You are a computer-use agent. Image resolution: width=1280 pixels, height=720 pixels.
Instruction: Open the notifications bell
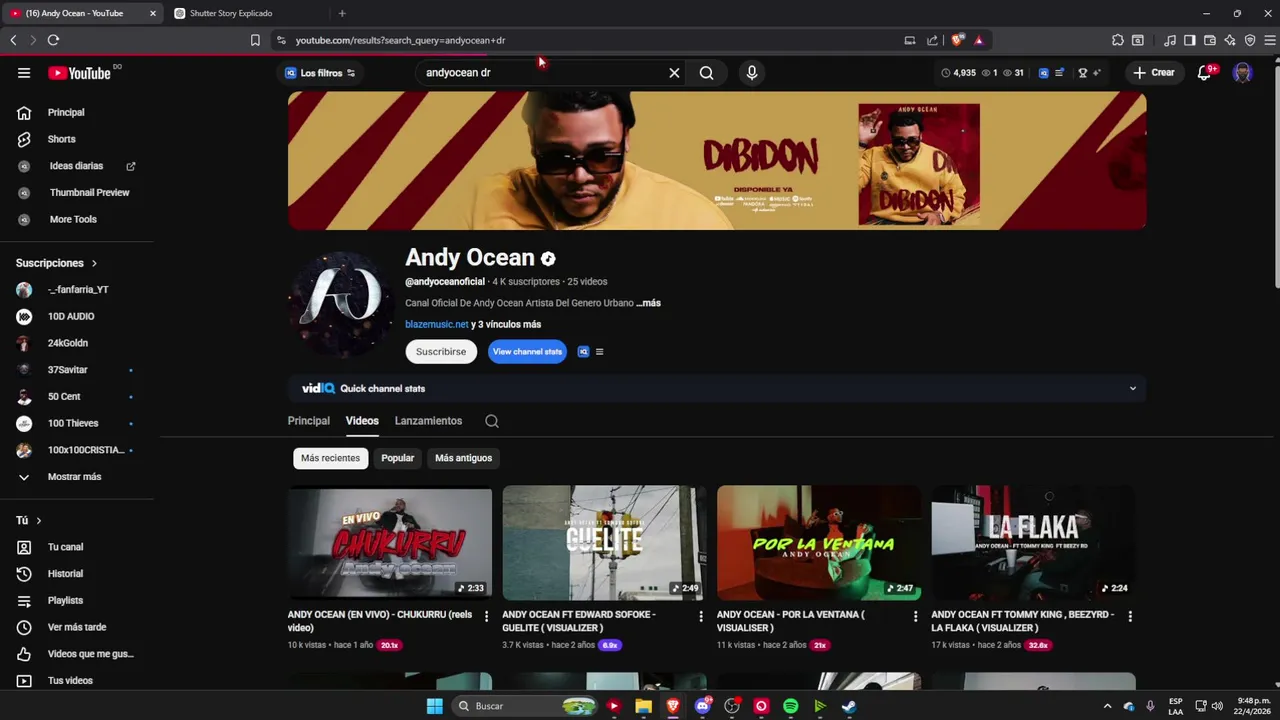(1205, 73)
